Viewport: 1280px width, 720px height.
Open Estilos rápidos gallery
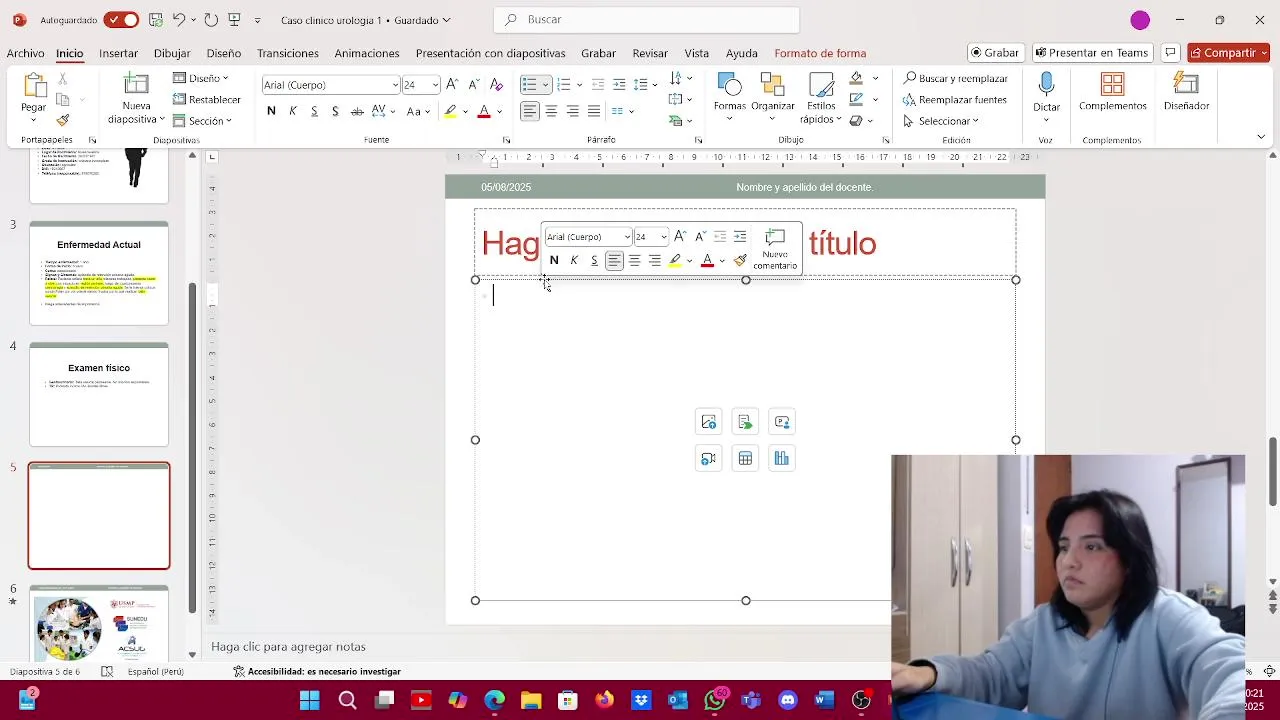click(821, 98)
